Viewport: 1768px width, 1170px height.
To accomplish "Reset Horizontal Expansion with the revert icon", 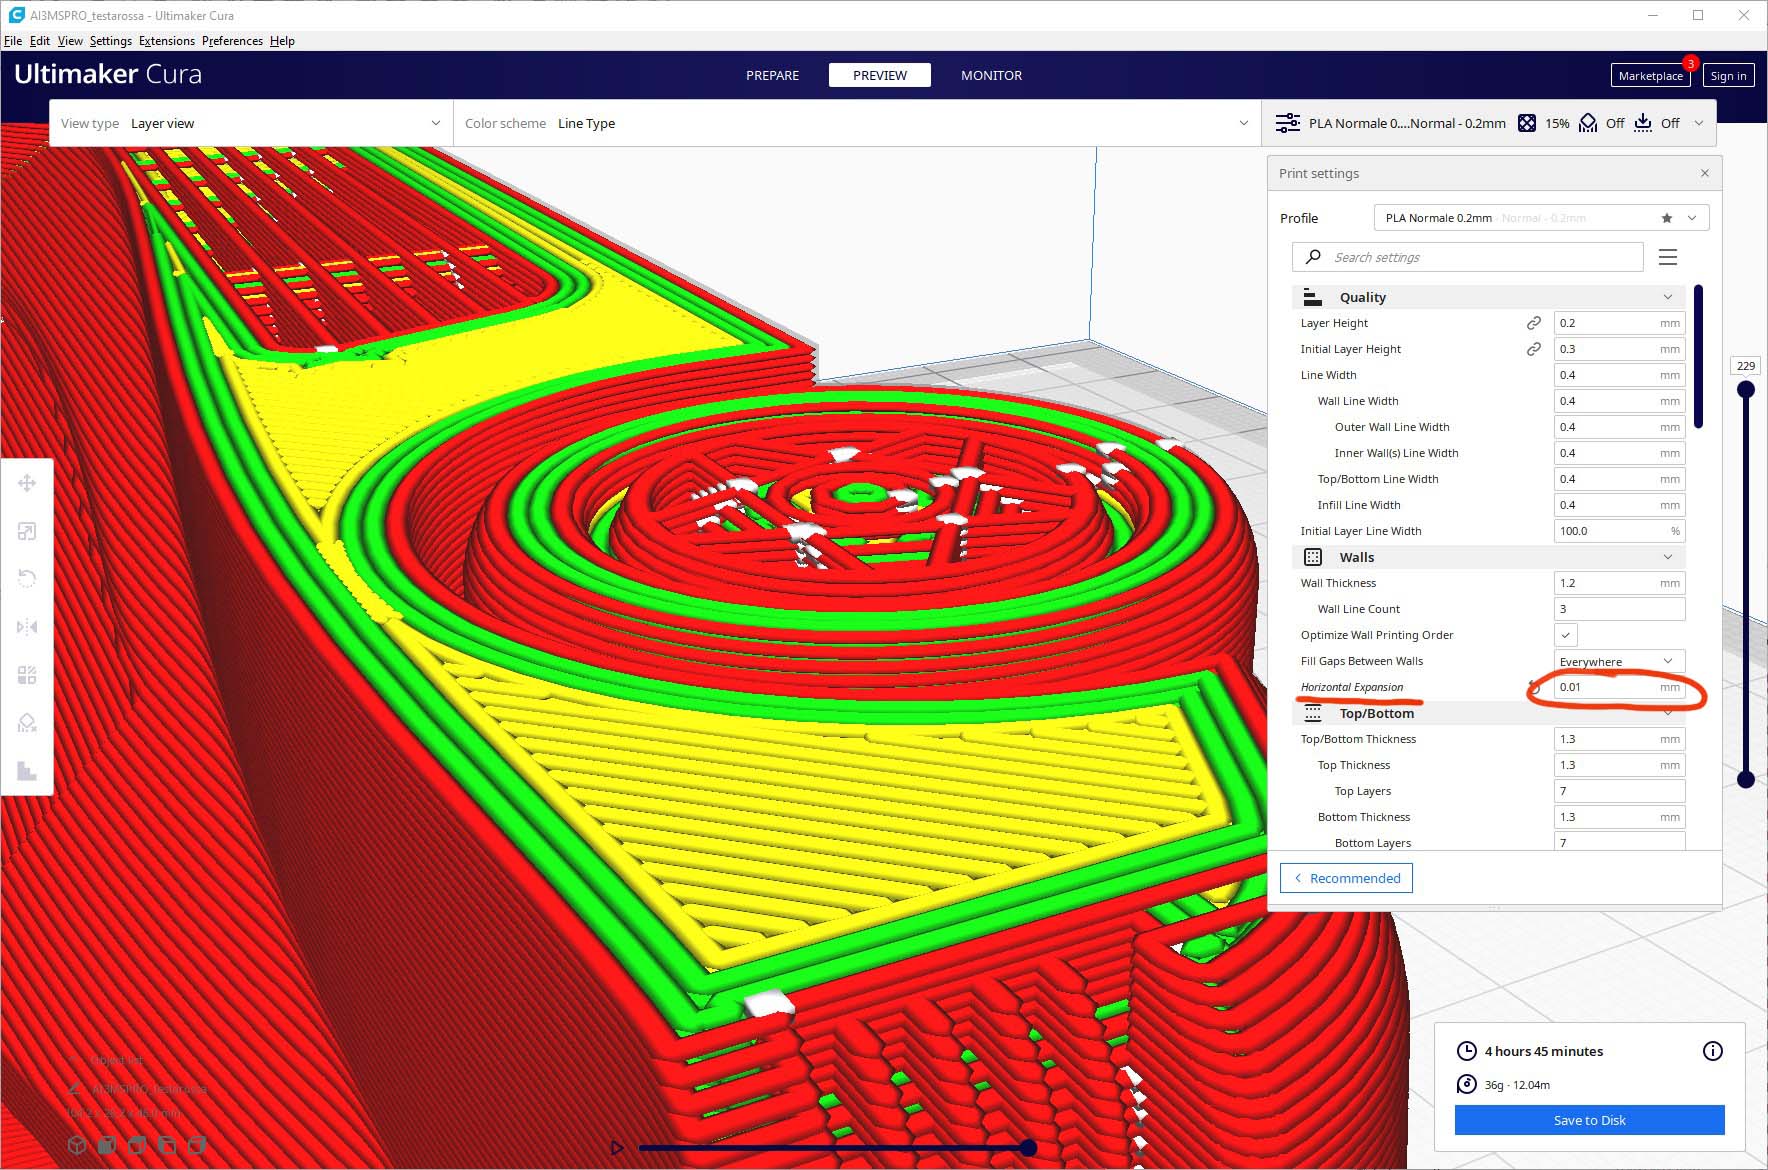I will pos(1533,687).
